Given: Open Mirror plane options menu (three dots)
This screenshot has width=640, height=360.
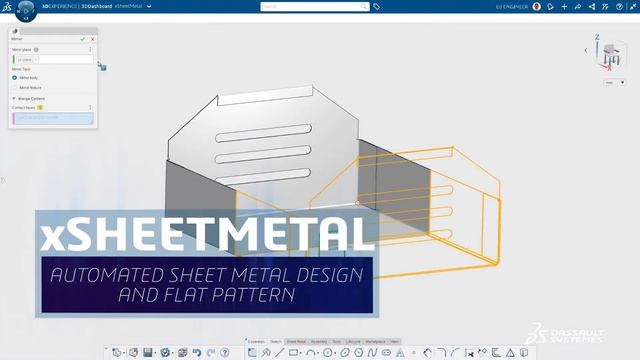Looking at the screenshot, I should click(x=90, y=49).
